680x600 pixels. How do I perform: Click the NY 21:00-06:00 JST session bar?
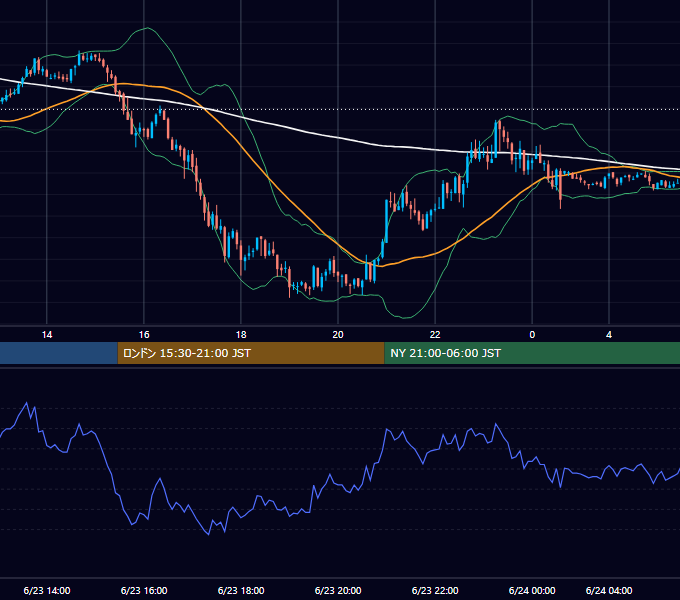532,353
